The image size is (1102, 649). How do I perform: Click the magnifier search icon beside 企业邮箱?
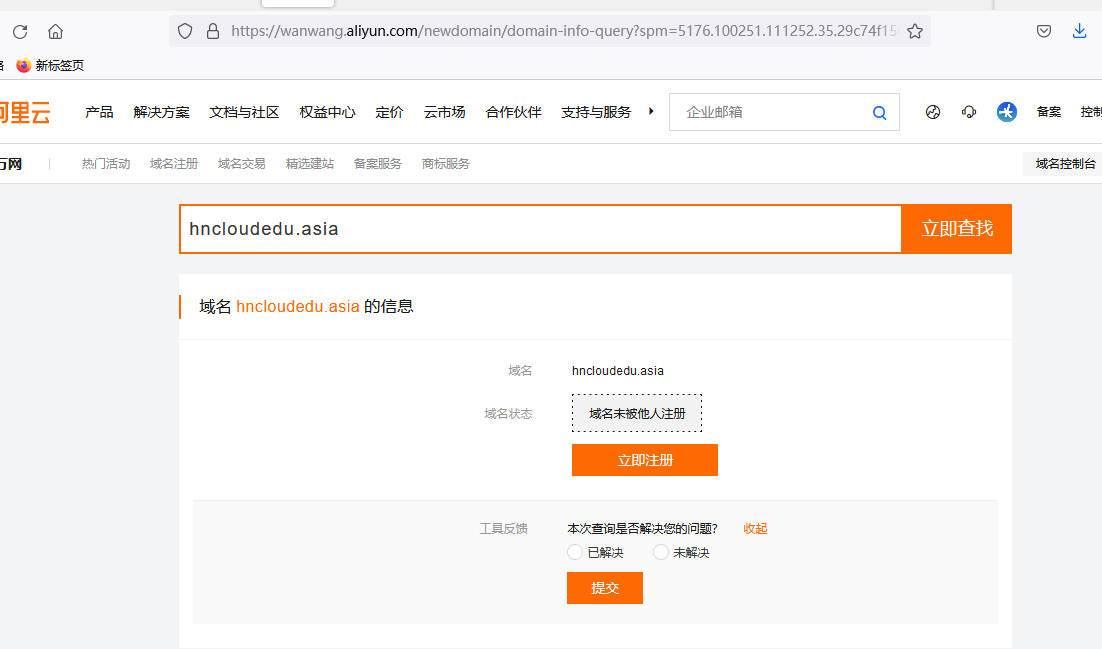(x=879, y=113)
